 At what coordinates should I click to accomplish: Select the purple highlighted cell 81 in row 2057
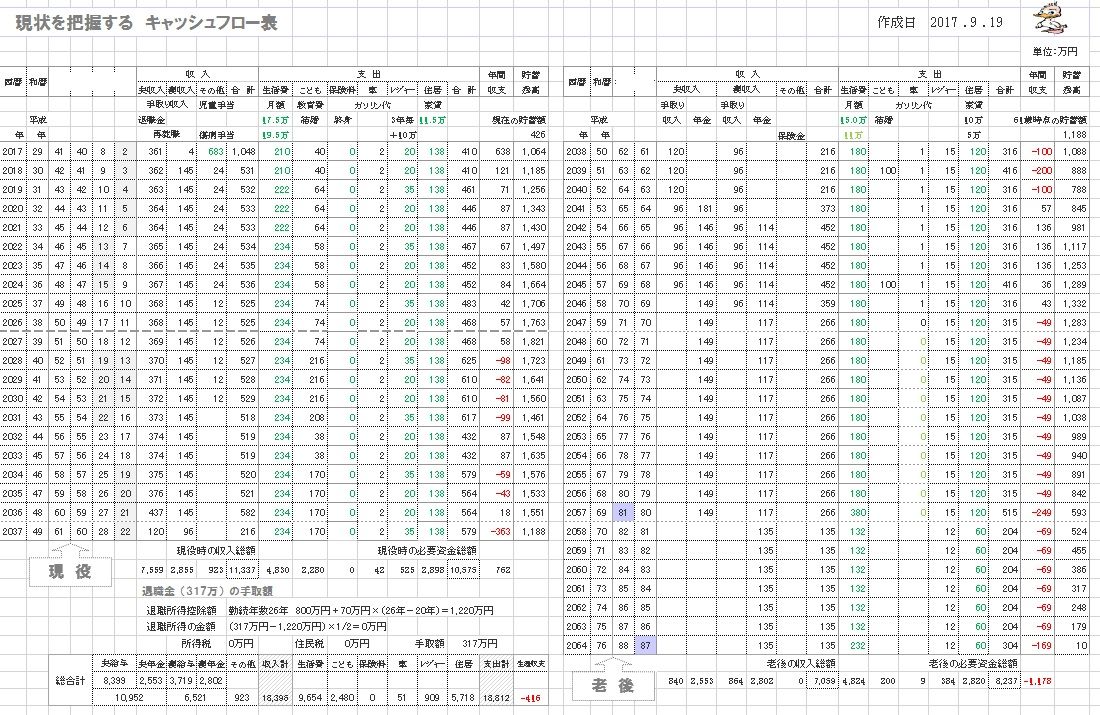coord(623,512)
